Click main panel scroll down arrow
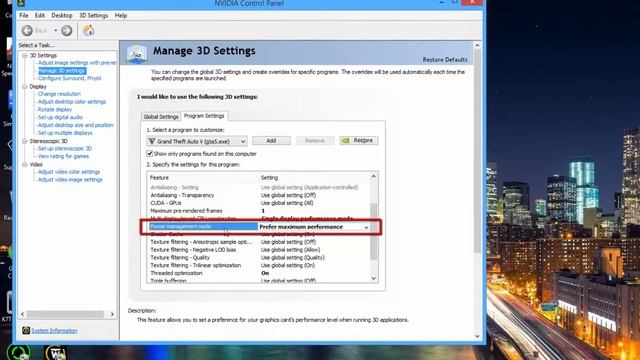 point(477,336)
